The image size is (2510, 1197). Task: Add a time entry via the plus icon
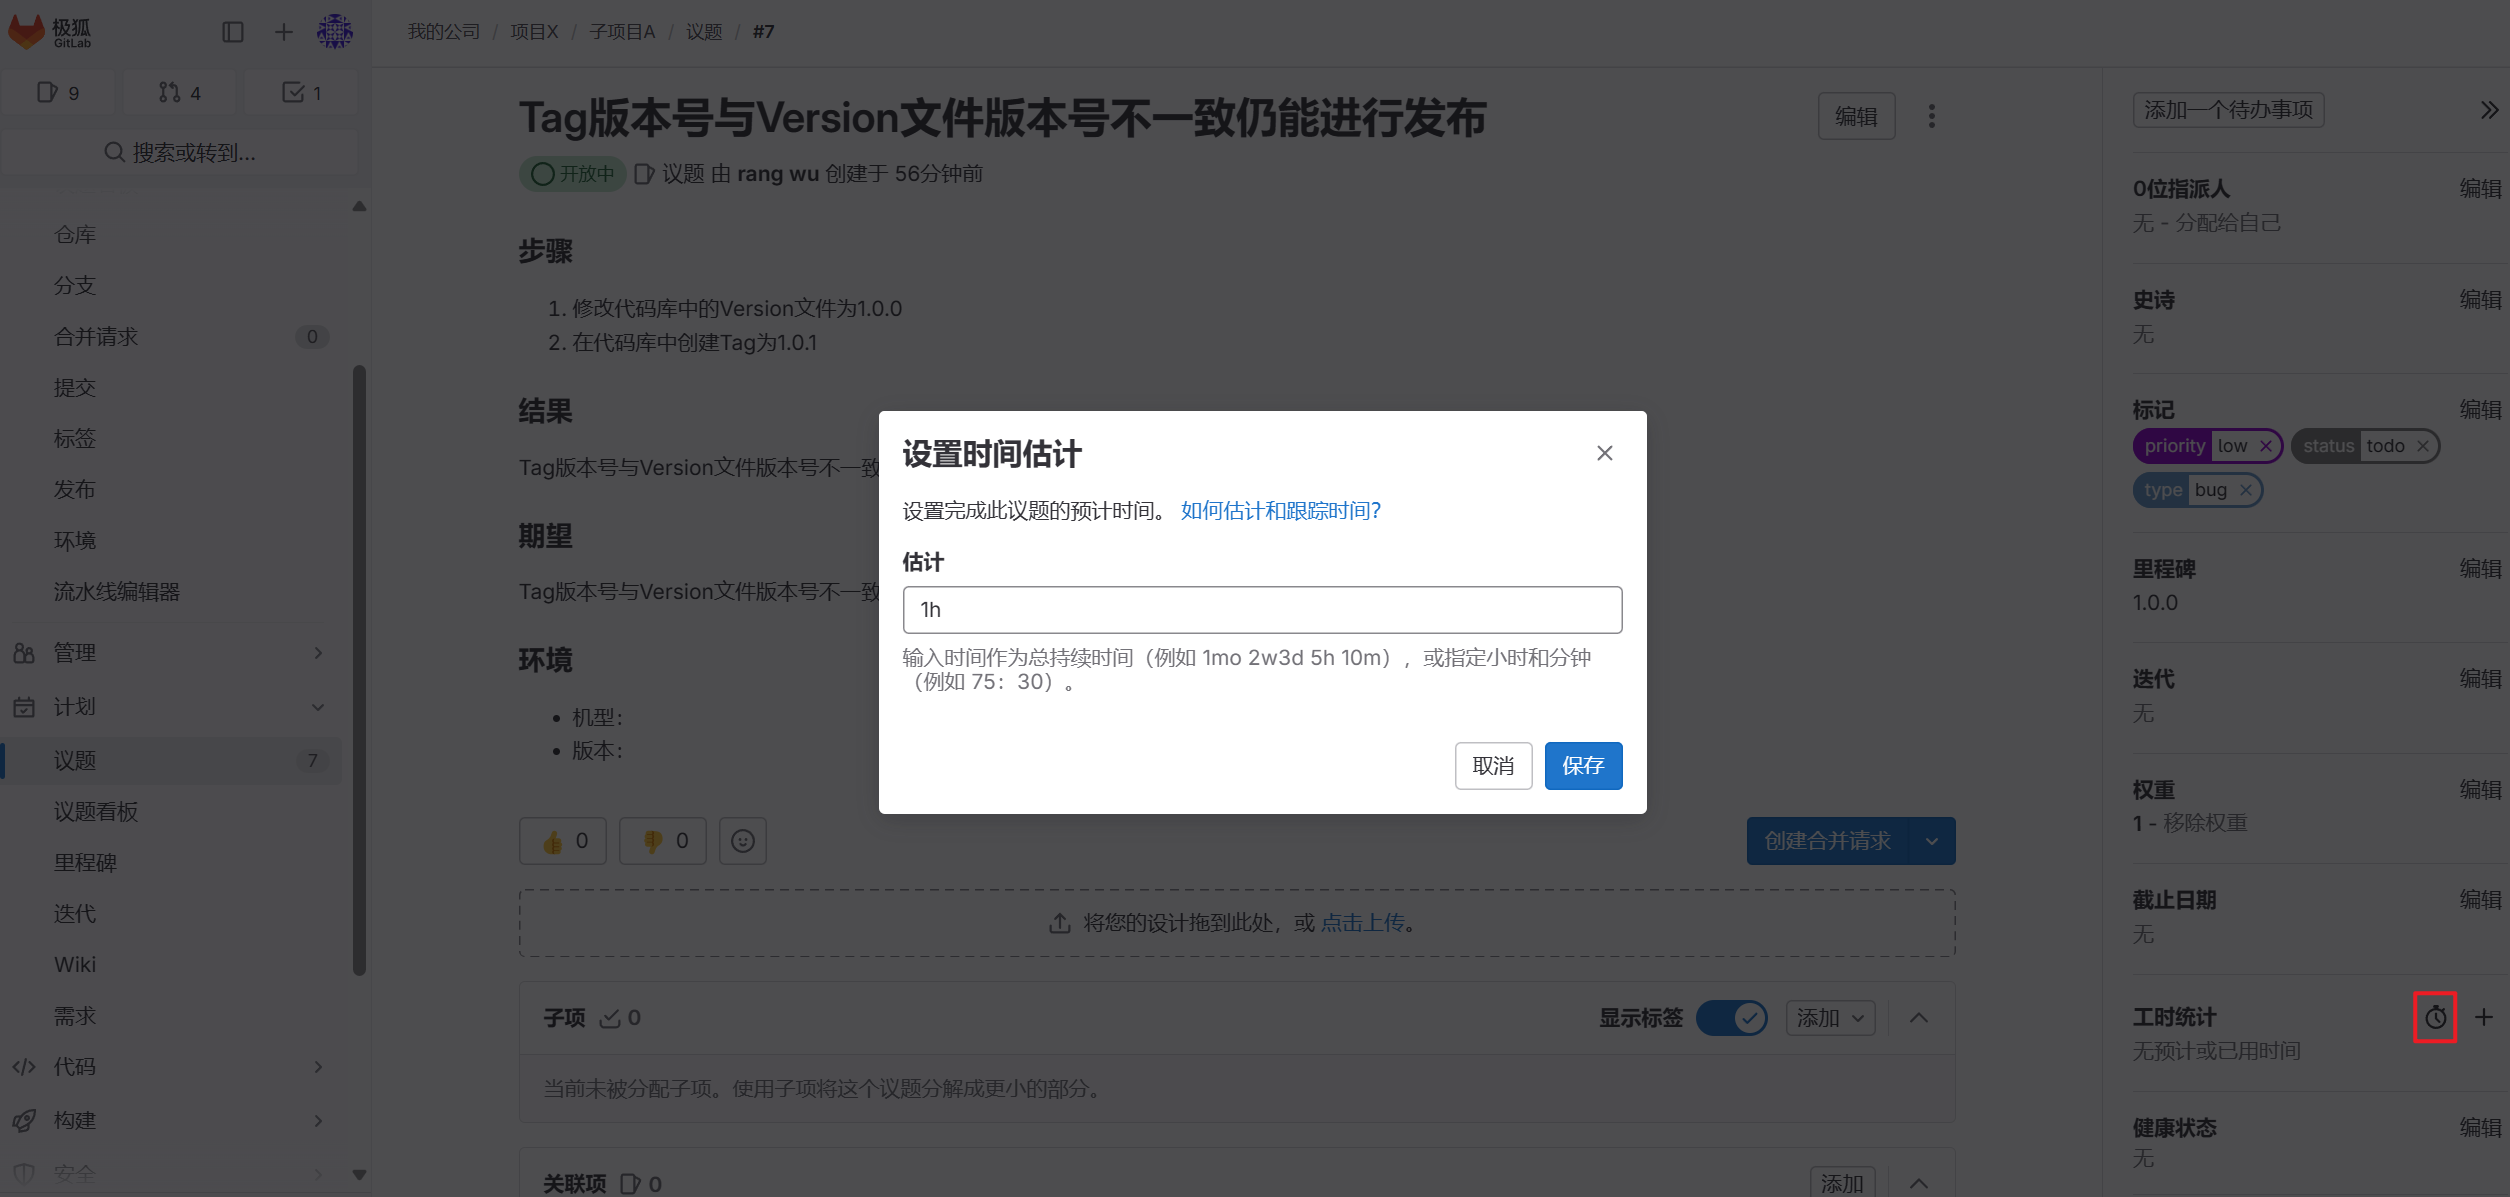(2484, 1018)
